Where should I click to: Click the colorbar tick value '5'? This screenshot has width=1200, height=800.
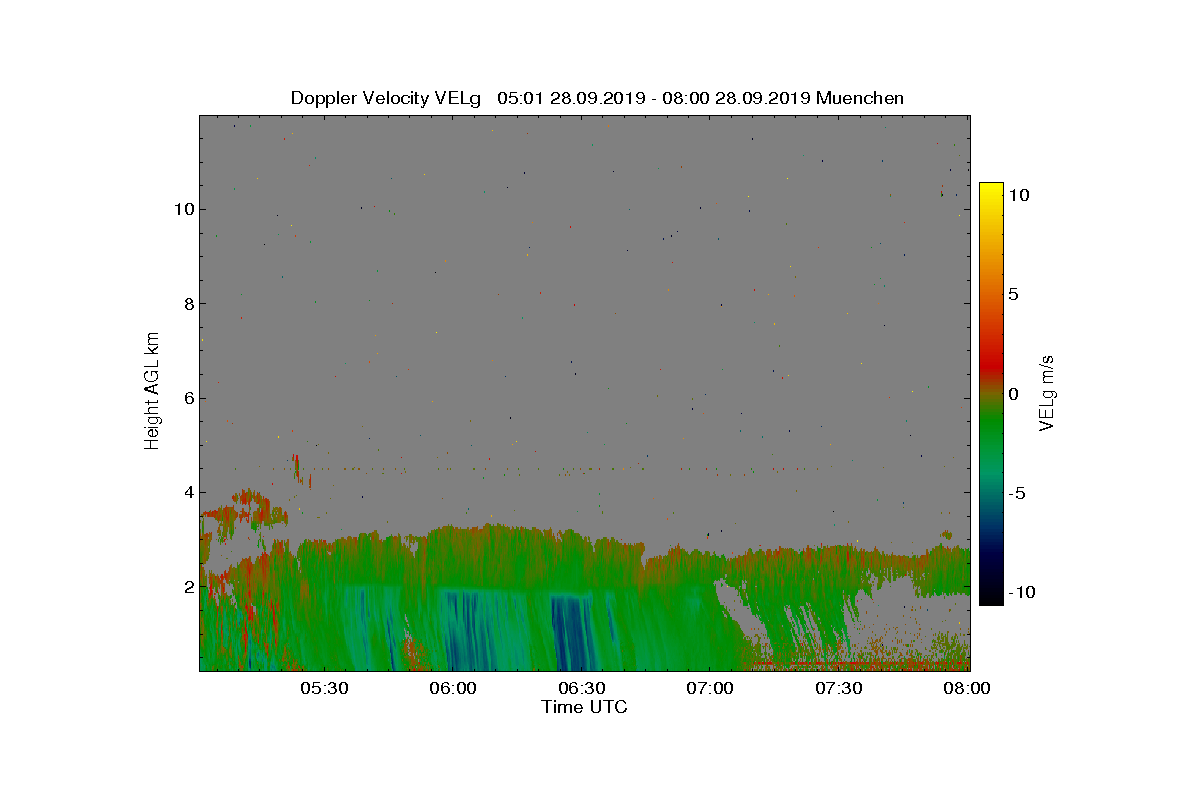click(x=1013, y=295)
